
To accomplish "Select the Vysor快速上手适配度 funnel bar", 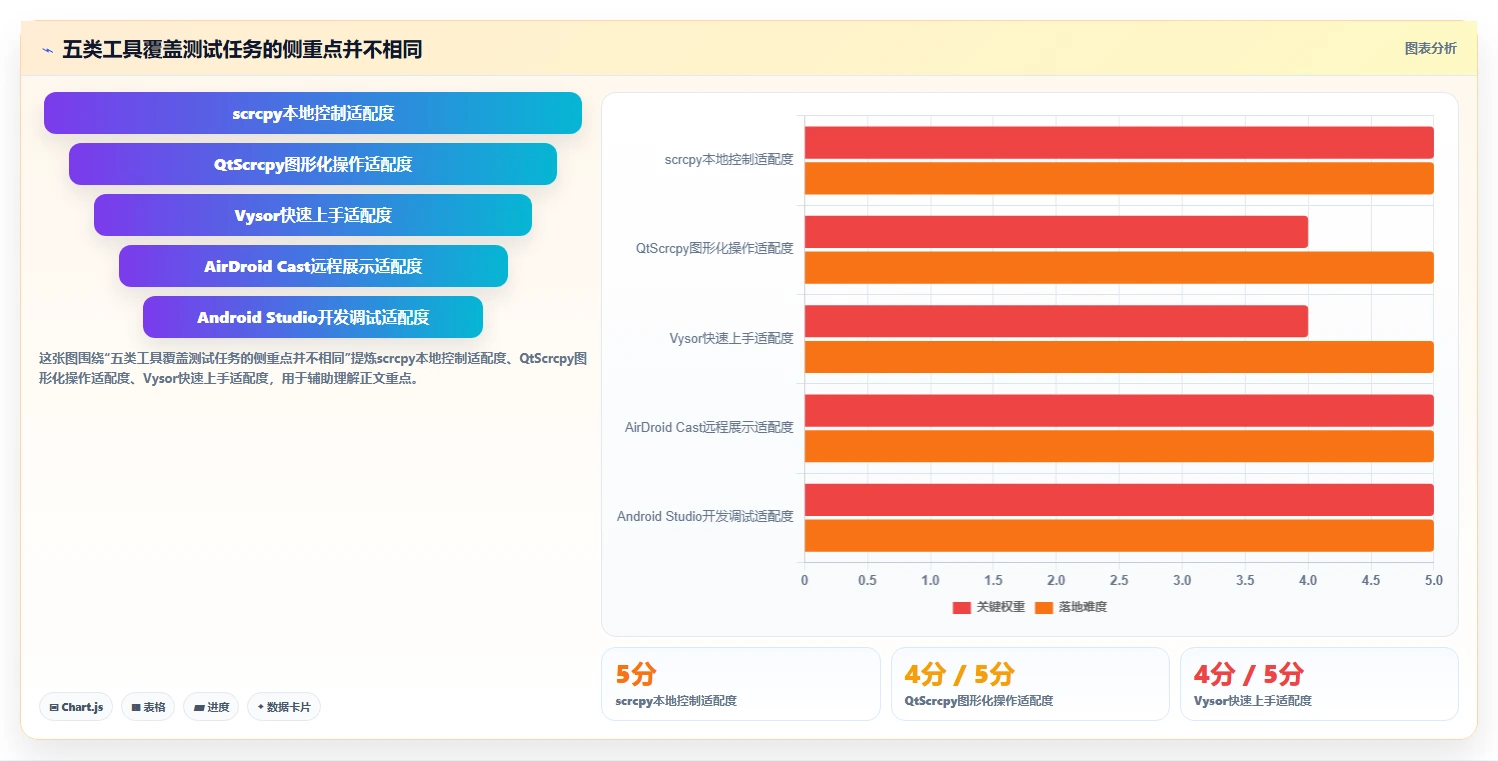I will point(313,215).
